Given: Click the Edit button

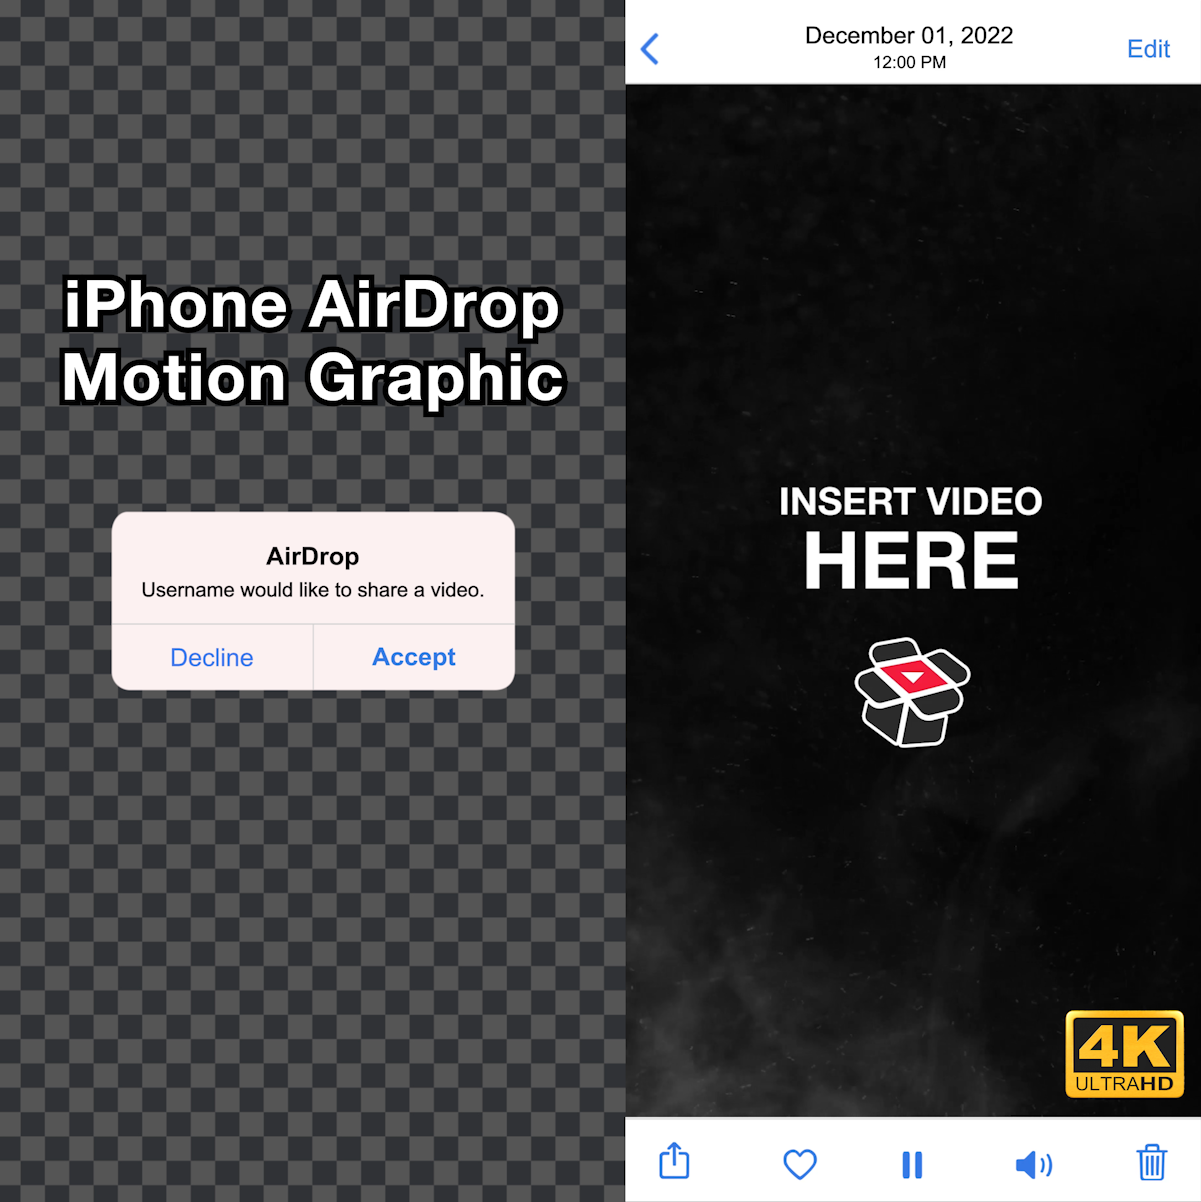Looking at the screenshot, I should (1148, 49).
